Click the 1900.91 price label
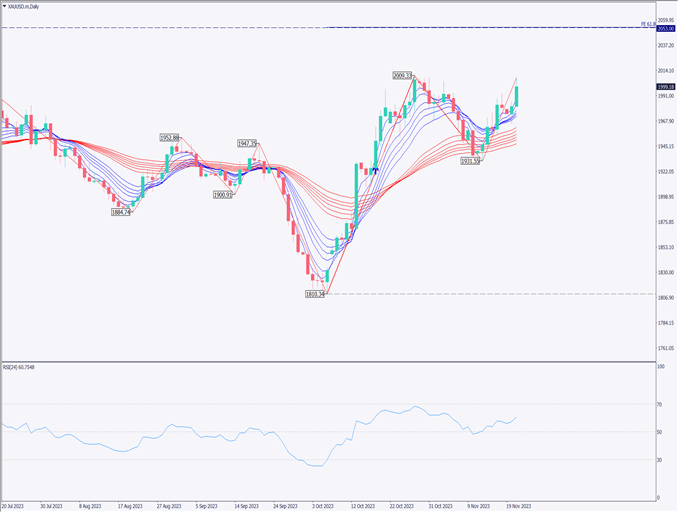 (x=222, y=195)
